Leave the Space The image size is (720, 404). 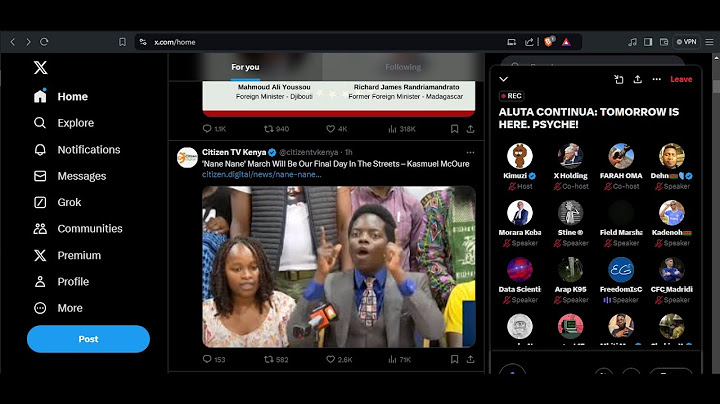pos(681,79)
